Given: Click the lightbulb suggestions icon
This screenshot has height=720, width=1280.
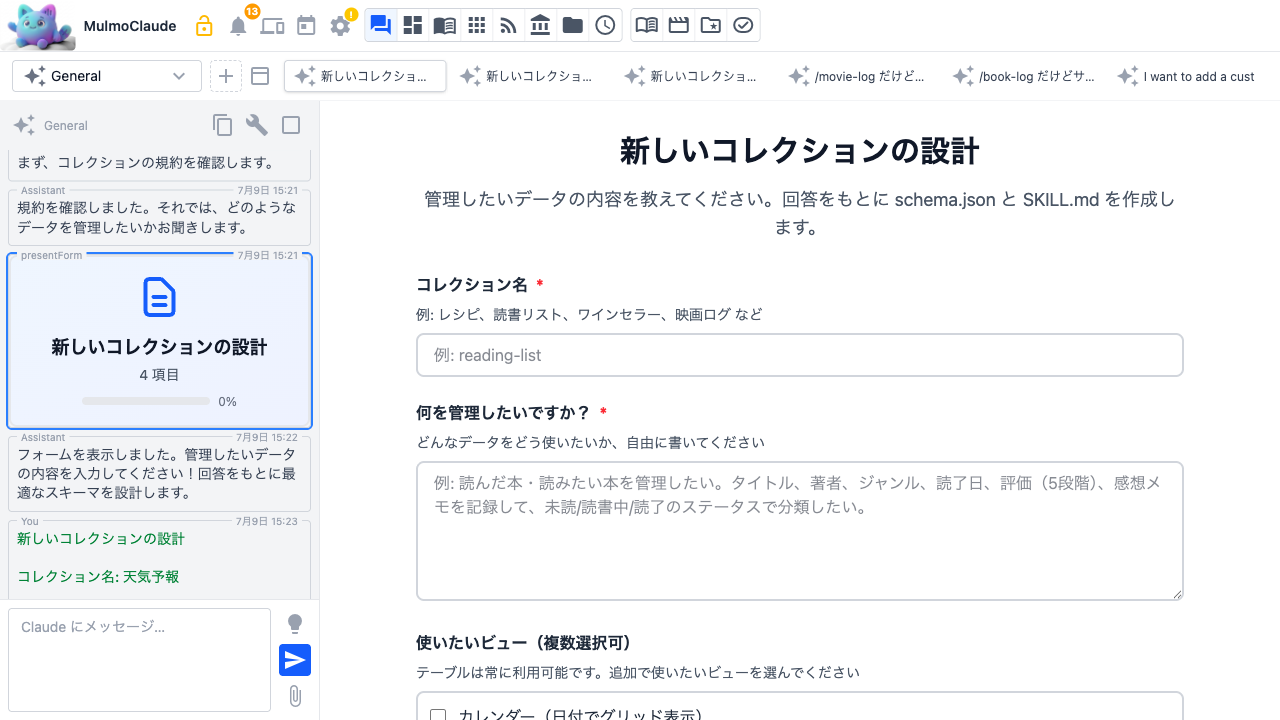Looking at the screenshot, I should tap(295, 624).
